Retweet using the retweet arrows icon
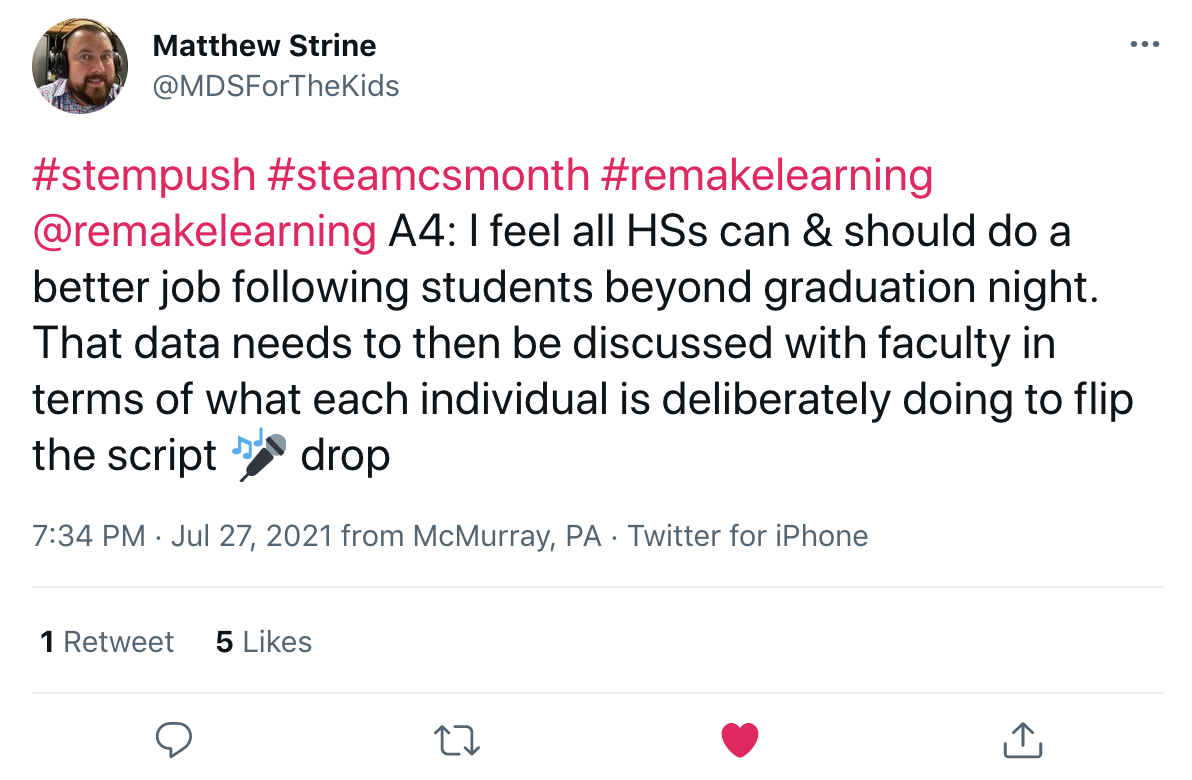 (457, 740)
